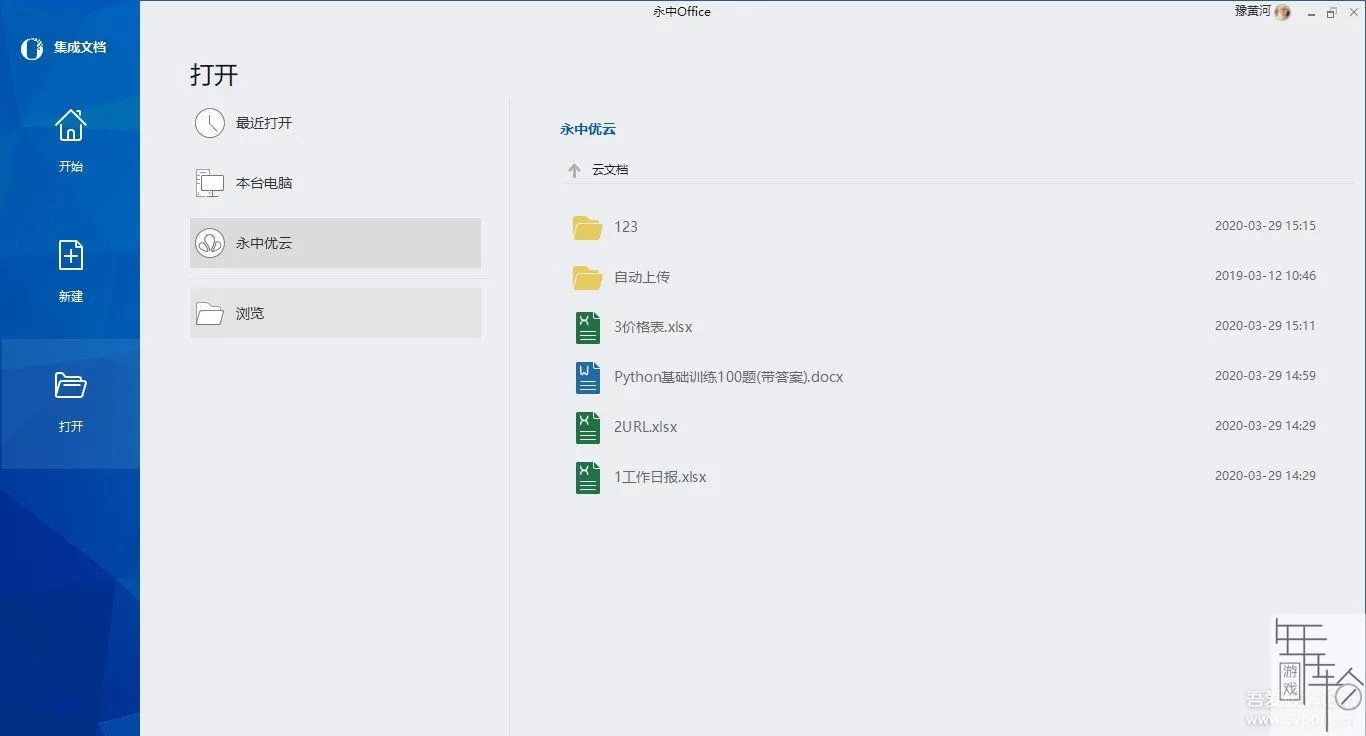This screenshot has height=736, width=1366.
Task: Switch to the 打开 sidebar tab
Action: point(70,403)
